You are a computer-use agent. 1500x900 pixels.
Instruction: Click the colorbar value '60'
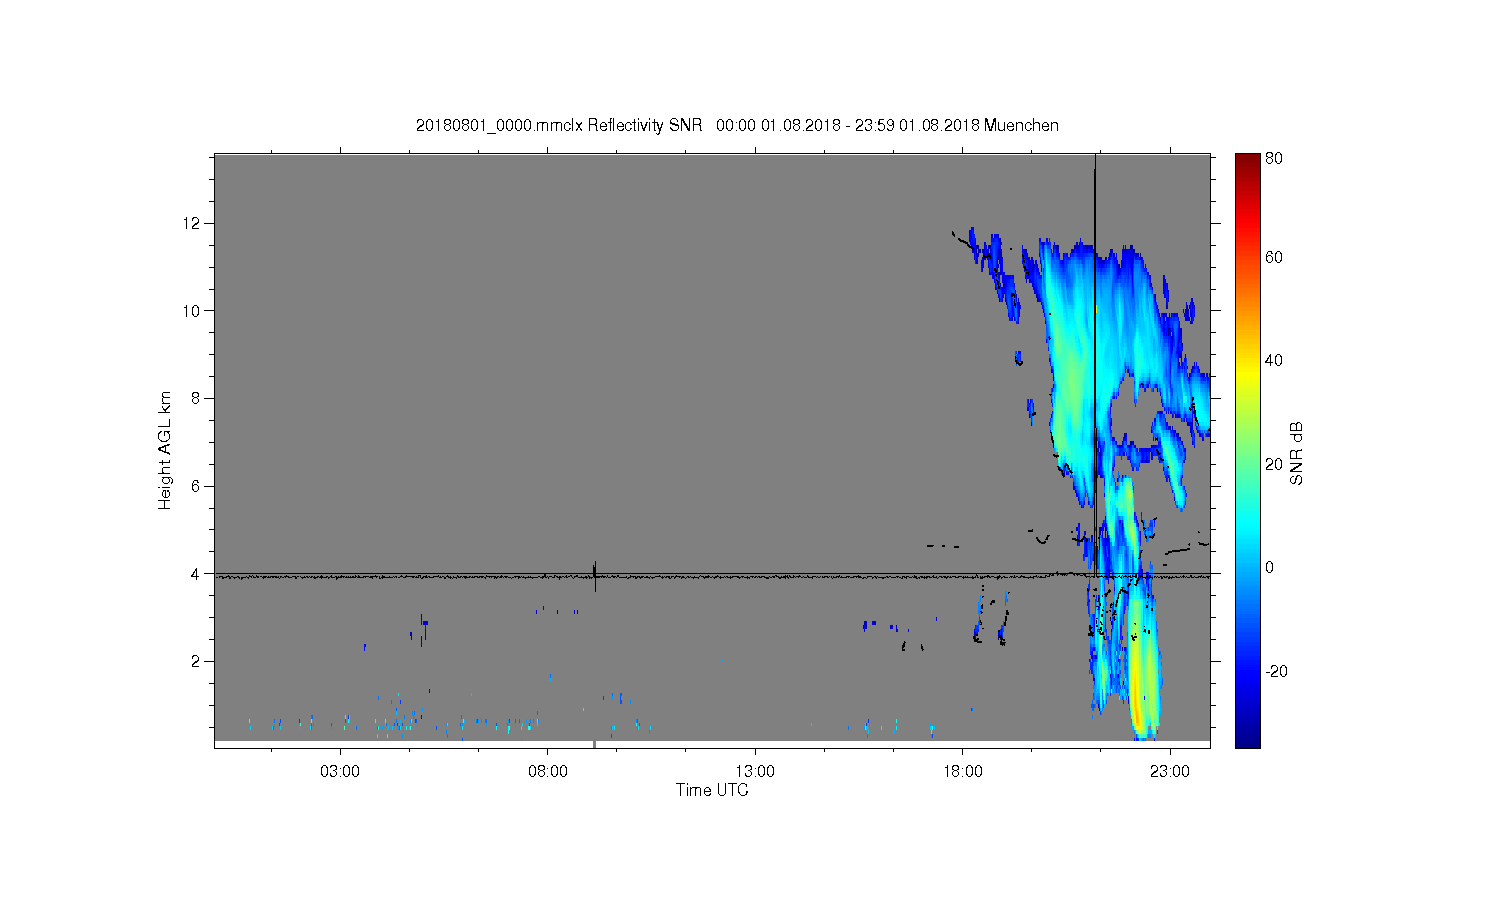click(1274, 258)
